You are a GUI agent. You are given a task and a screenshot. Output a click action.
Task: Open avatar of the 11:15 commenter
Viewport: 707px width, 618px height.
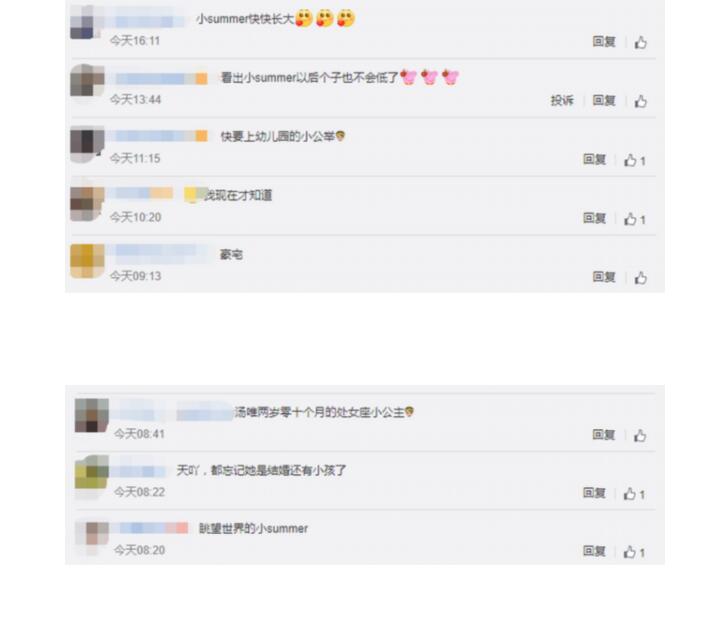[87, 144]
